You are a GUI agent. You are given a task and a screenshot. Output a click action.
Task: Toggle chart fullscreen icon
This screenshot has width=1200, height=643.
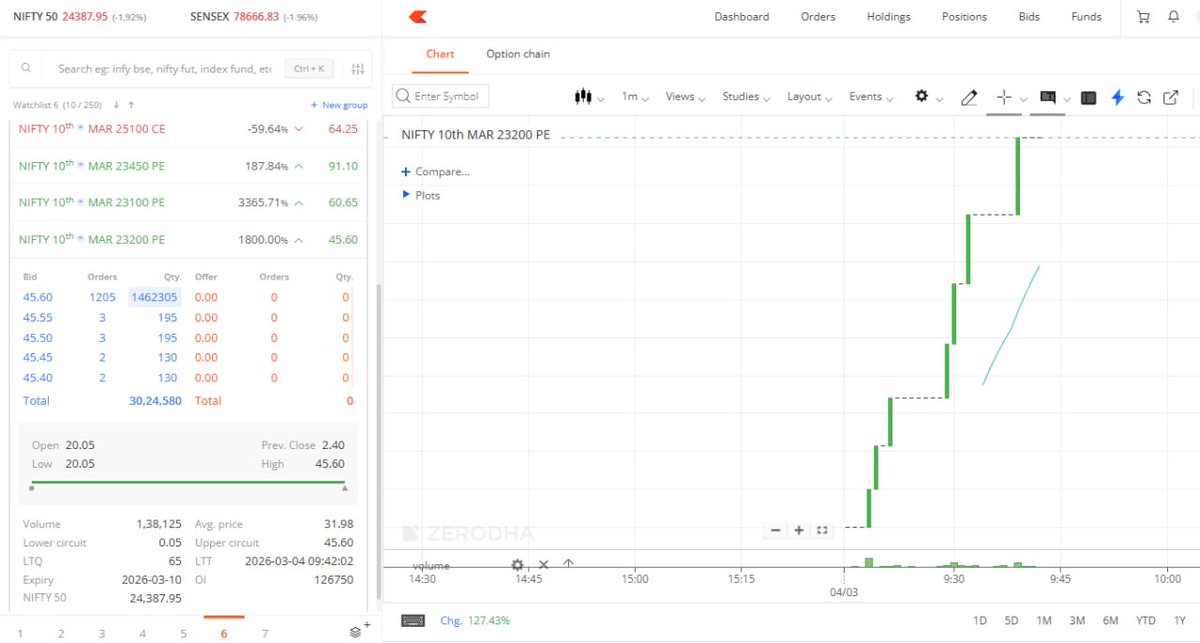822,530
